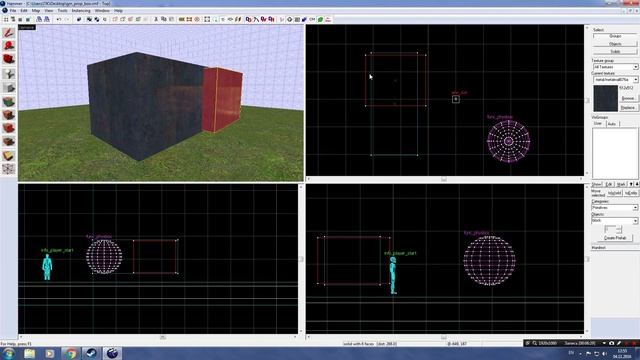Open the Edit menu
The width and height of the screenshot is (640, 360).
coord(24,11)
